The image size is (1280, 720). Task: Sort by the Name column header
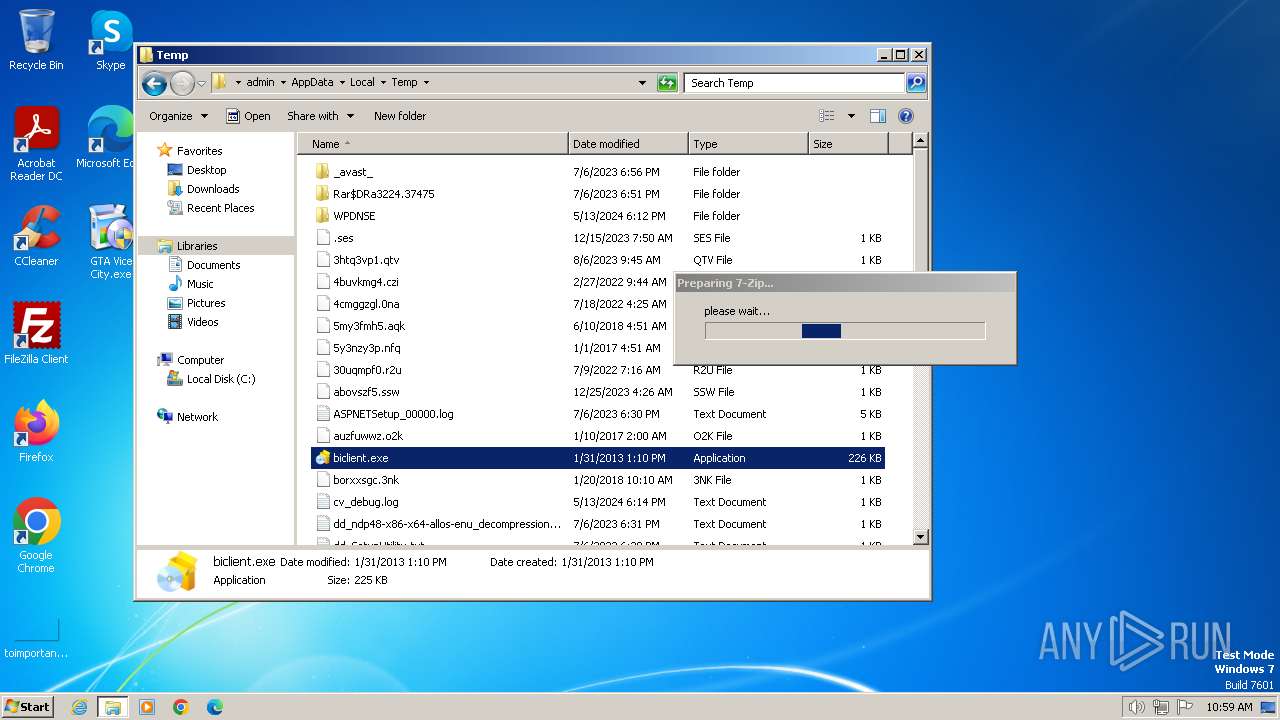coord(432,144)
